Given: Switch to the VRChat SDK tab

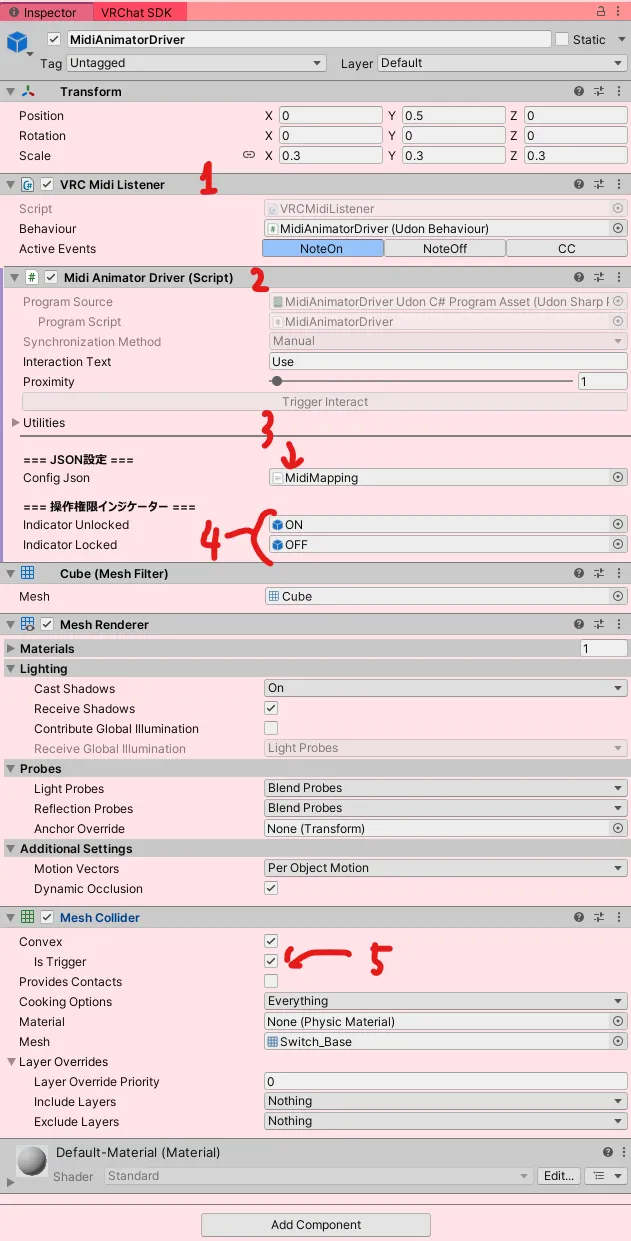Looking at the screenshot, I should pyautogui.click(x=135, y=13).
